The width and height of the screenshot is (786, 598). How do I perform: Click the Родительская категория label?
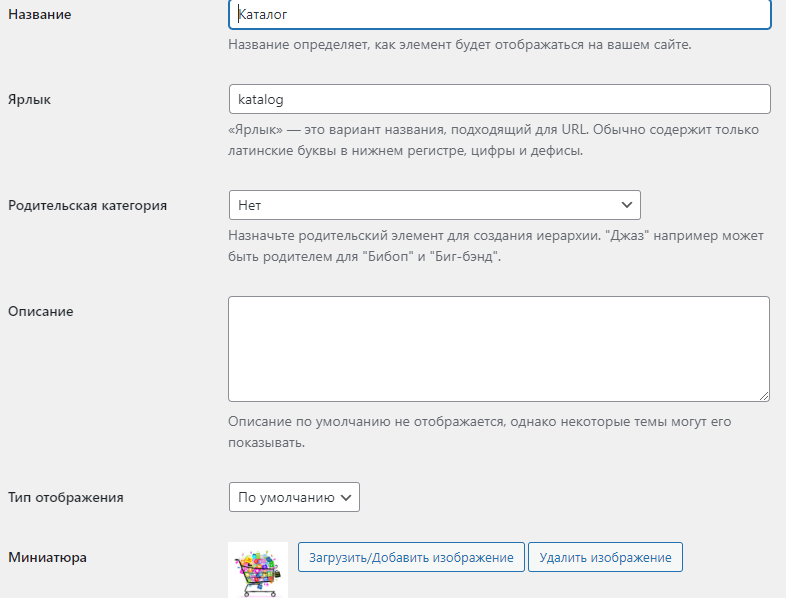pyautogui.click(x=87, y=206)
